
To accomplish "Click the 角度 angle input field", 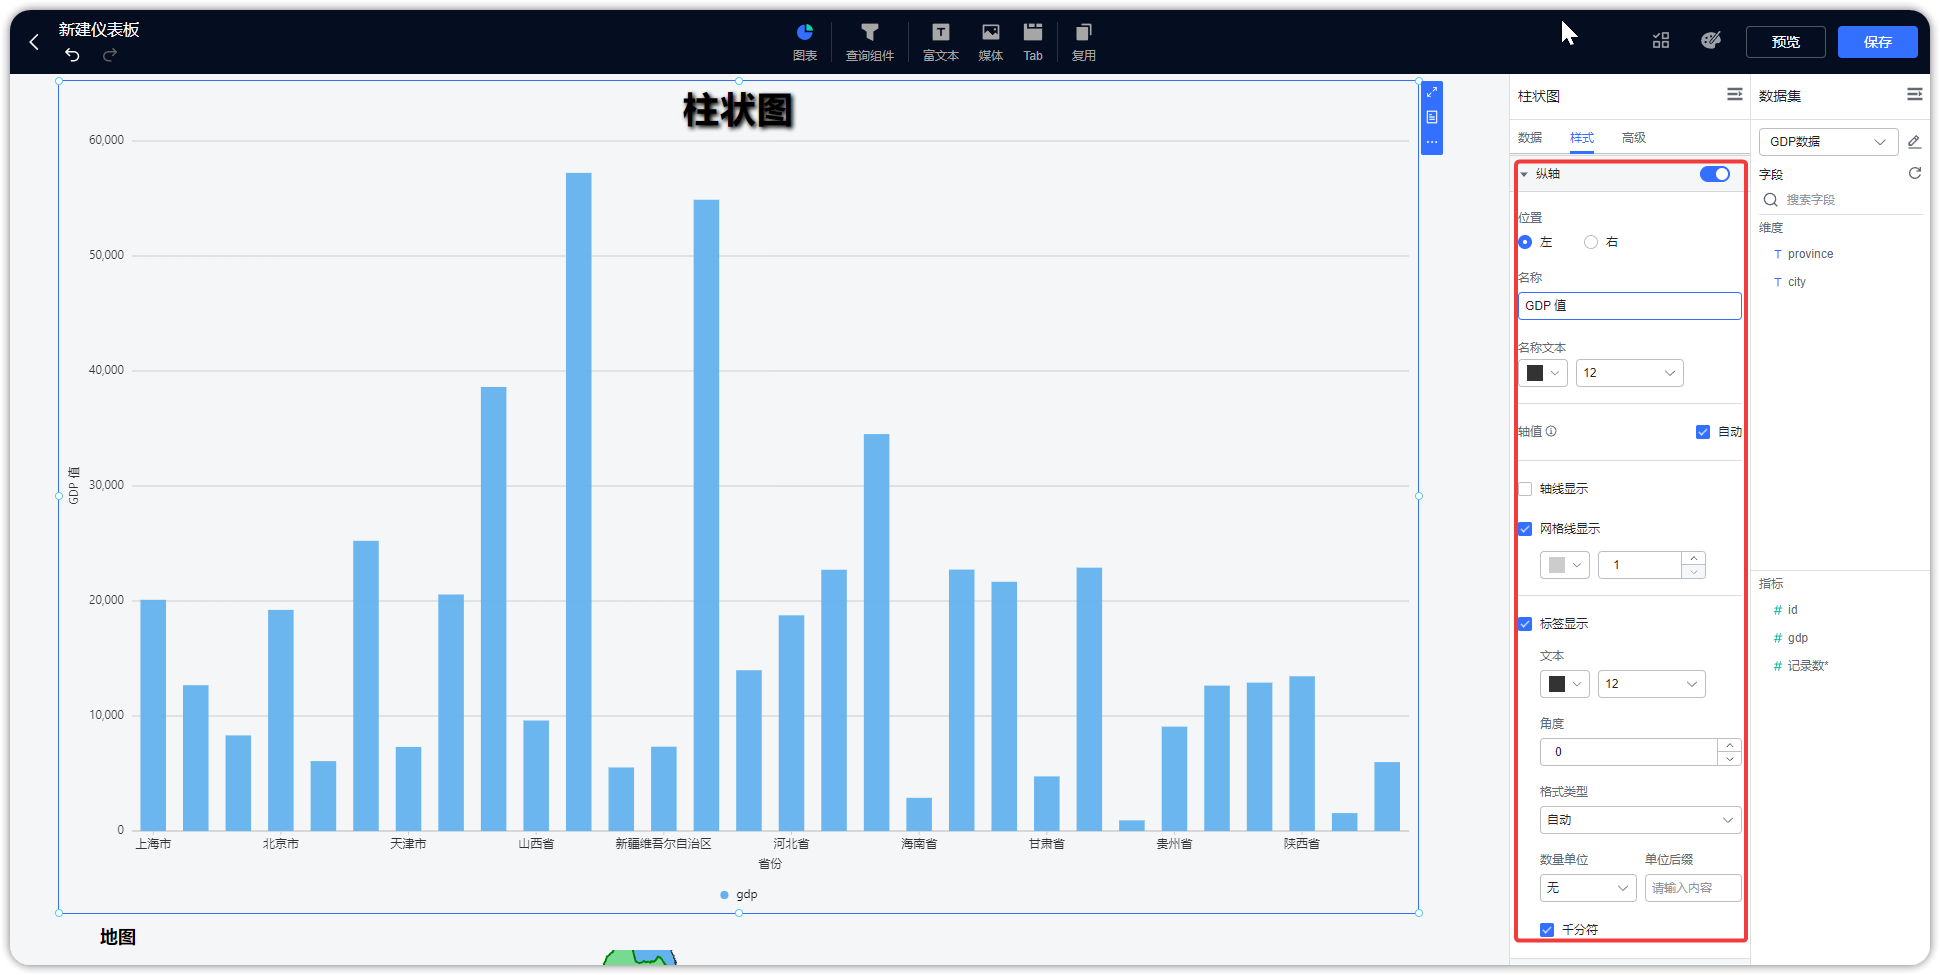I will 1629,752.
